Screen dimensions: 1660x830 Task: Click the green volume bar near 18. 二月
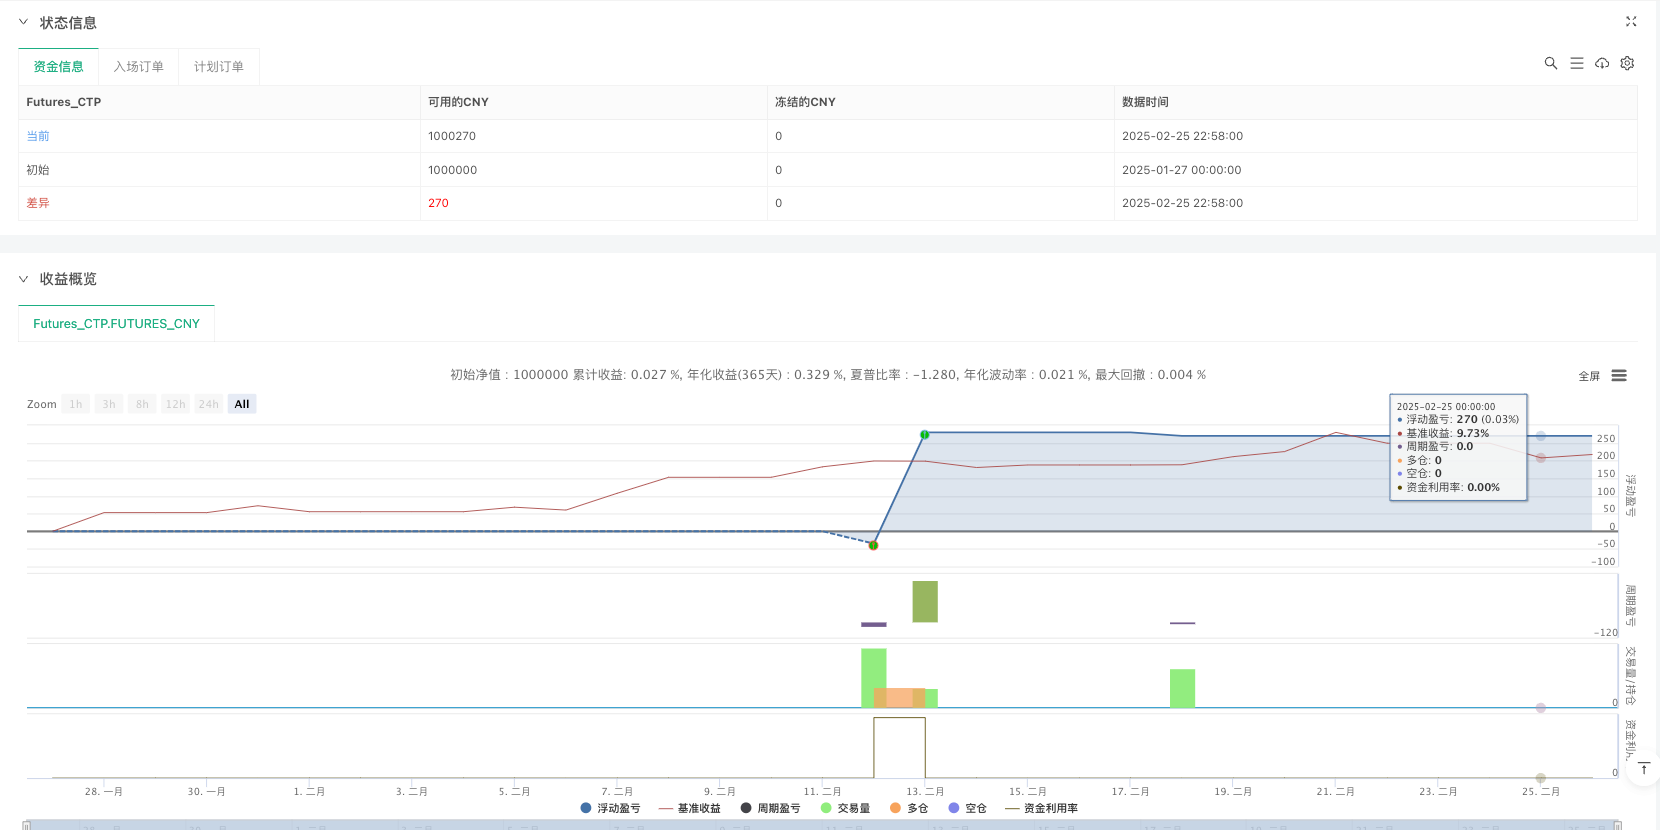pos(1182,688)
